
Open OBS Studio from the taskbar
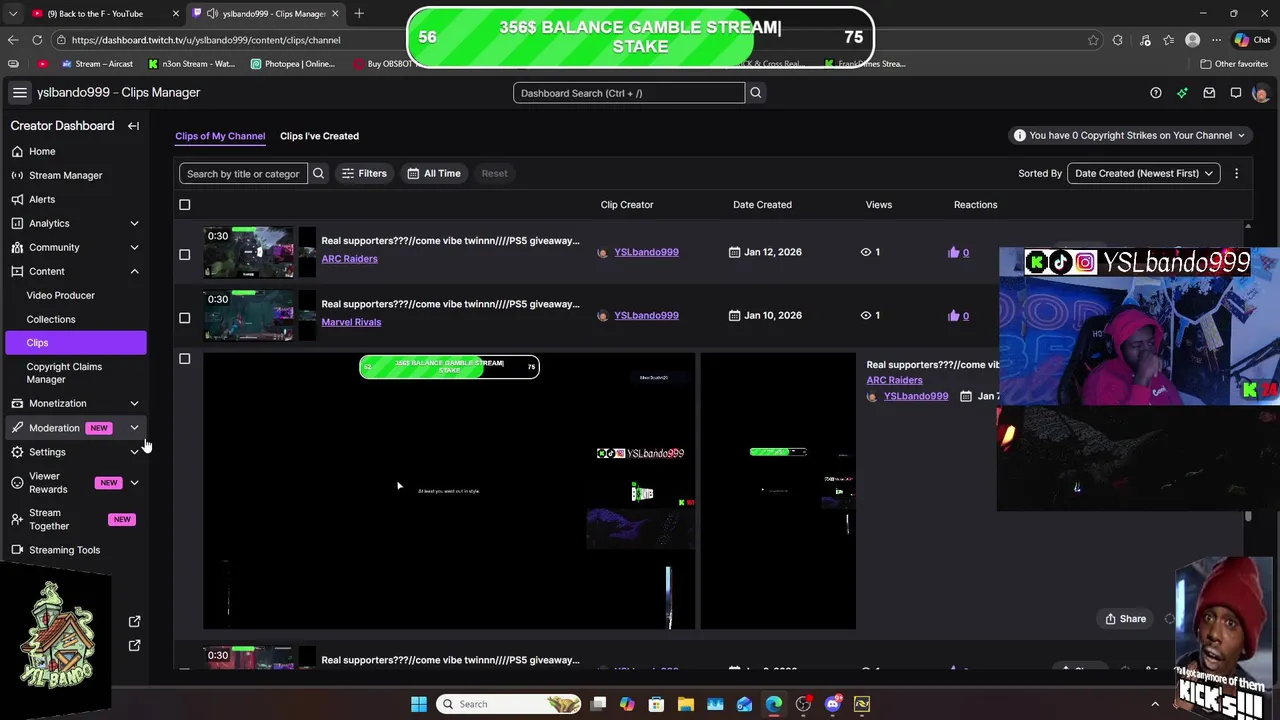click(803, 704)
